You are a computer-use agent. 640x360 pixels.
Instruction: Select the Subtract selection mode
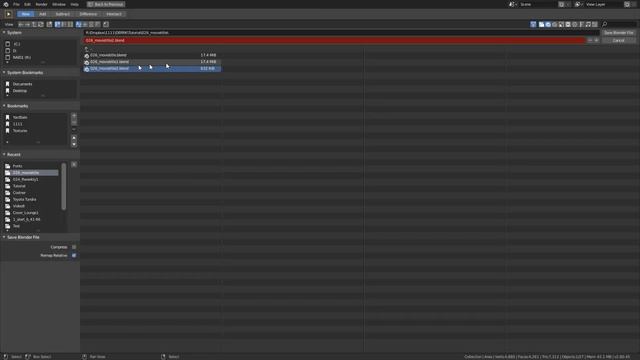point(62,14)
